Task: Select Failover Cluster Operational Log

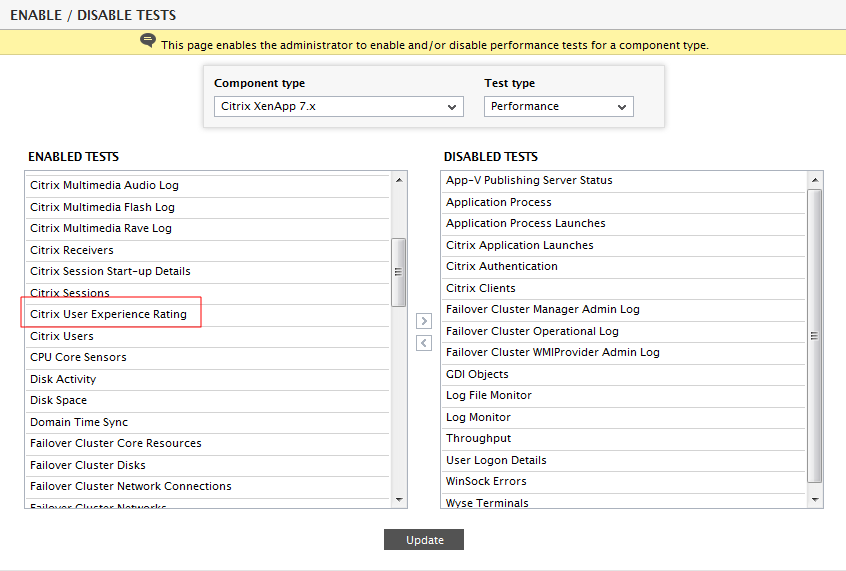Action: point(624,331)
